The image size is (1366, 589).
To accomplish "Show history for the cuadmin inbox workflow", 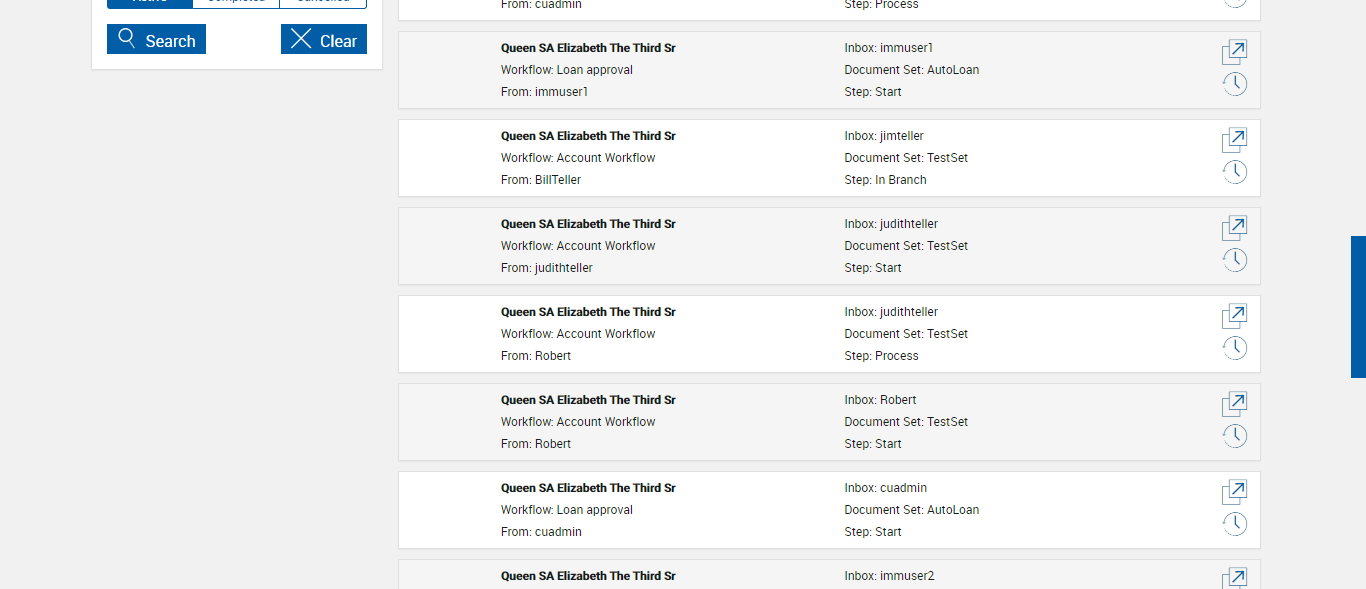I will tap(1234, 524).
